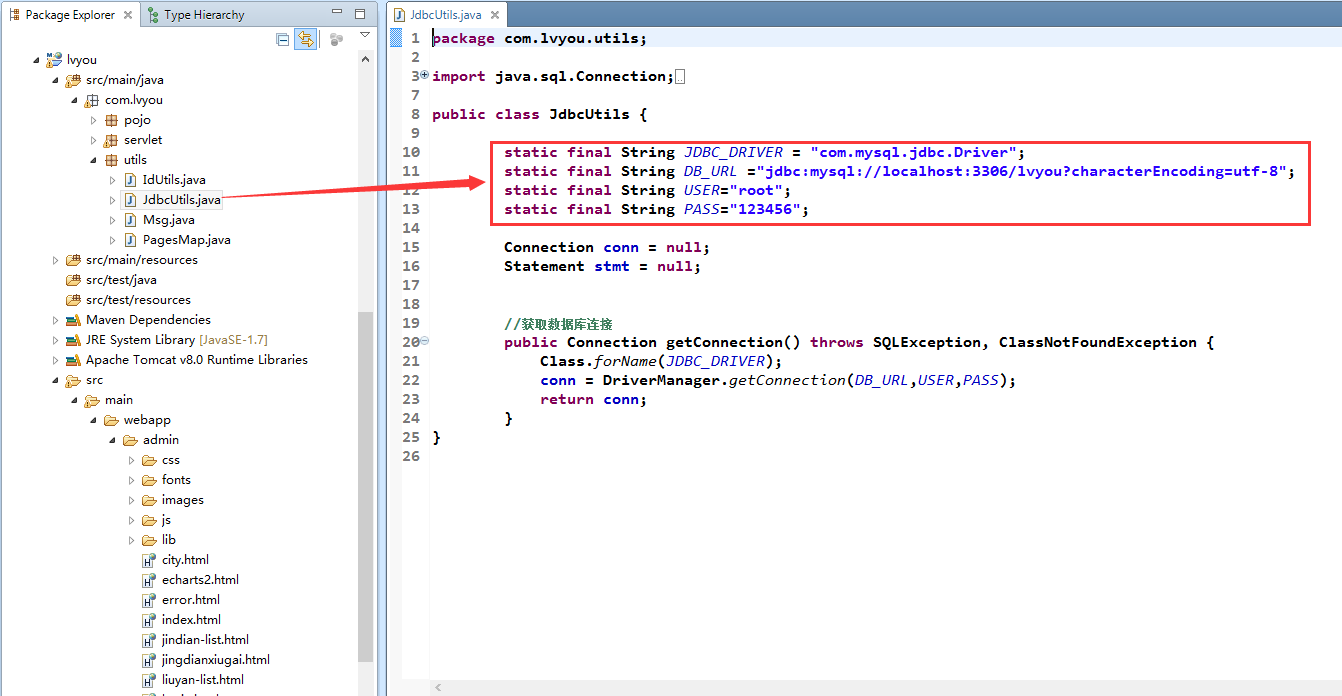Close the JdbcUtils.java editor tab
Screen dimensions: 1342x696
493,15
